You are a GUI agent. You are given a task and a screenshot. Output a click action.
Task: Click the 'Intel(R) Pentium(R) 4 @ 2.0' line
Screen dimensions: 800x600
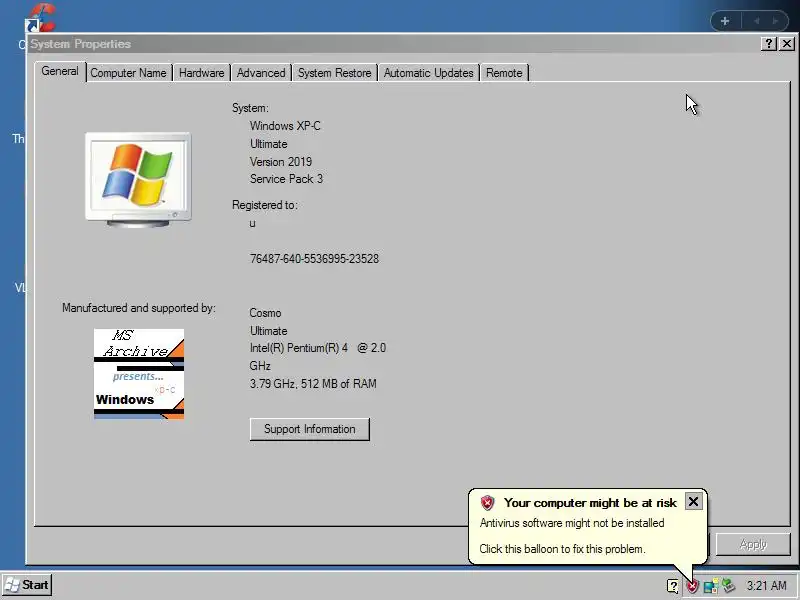pyautogui.click(x=318, y=348)
